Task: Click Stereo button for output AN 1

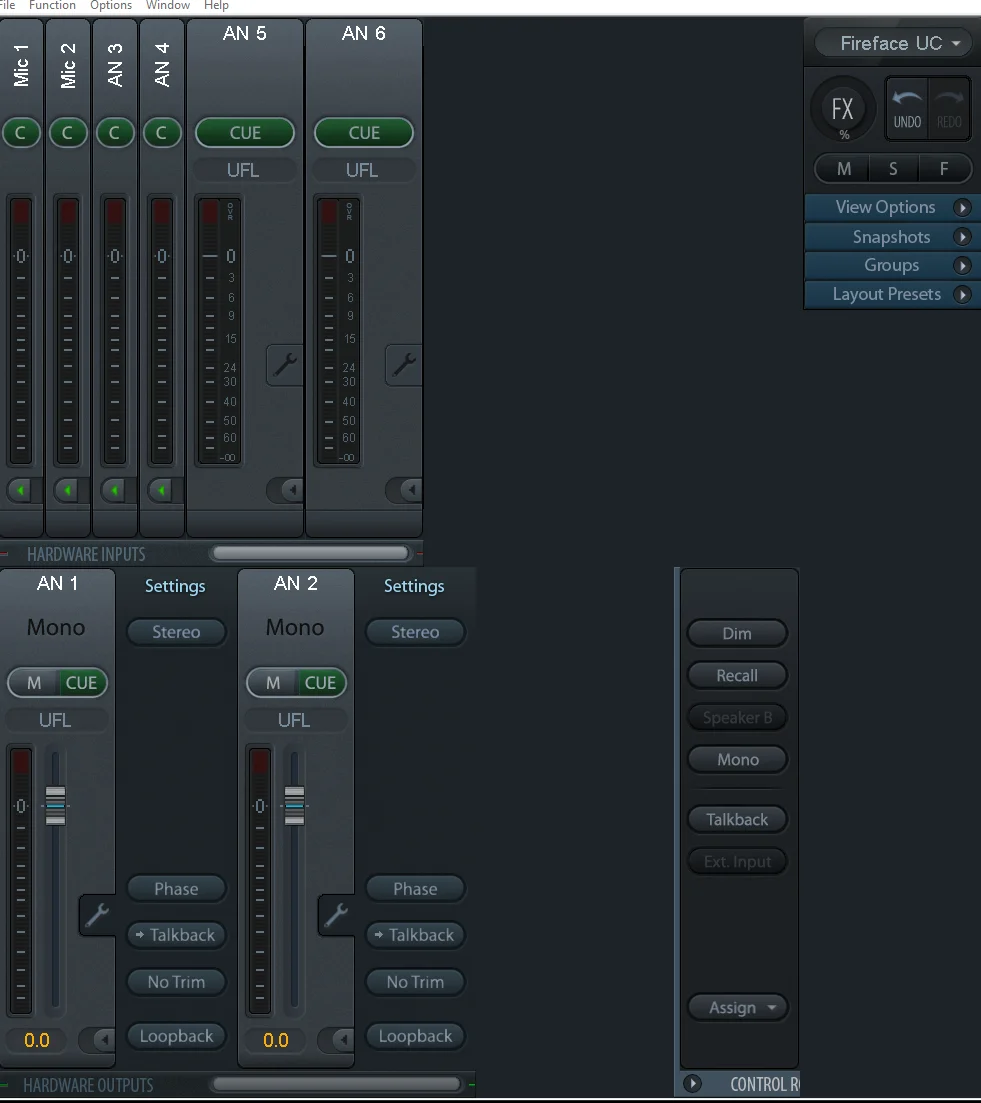Action: click(177, 632)
